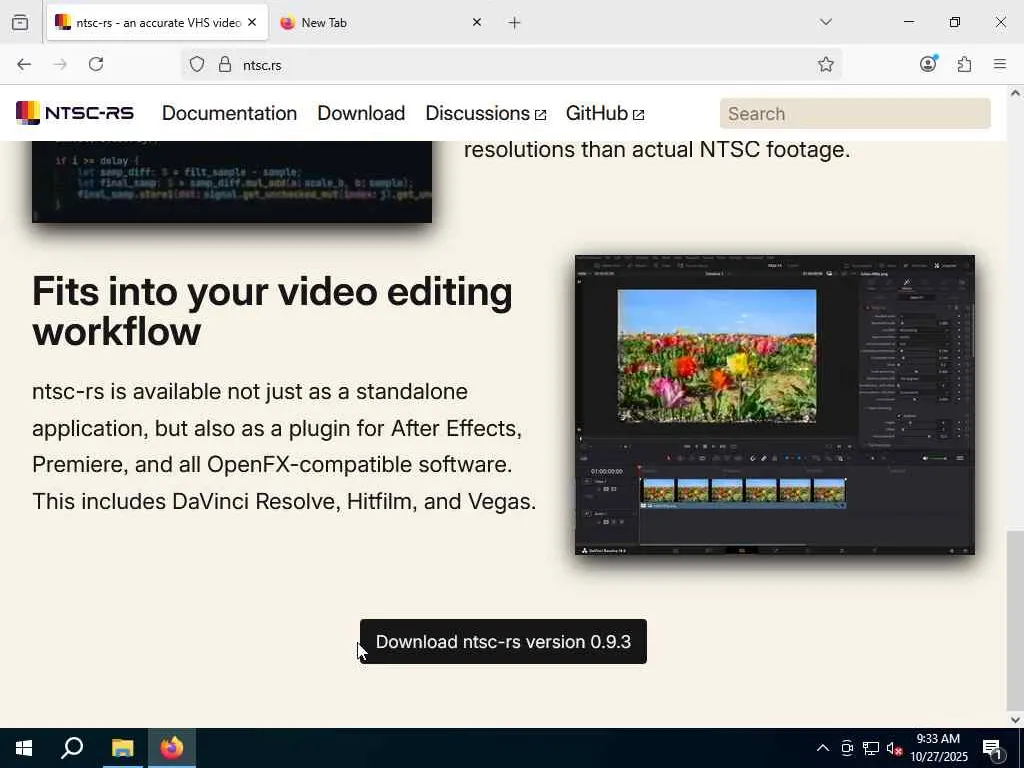Click the text "resolutions than actual NTSC footage."
This screenshot has width=1024, height=768.
(657, 150)
